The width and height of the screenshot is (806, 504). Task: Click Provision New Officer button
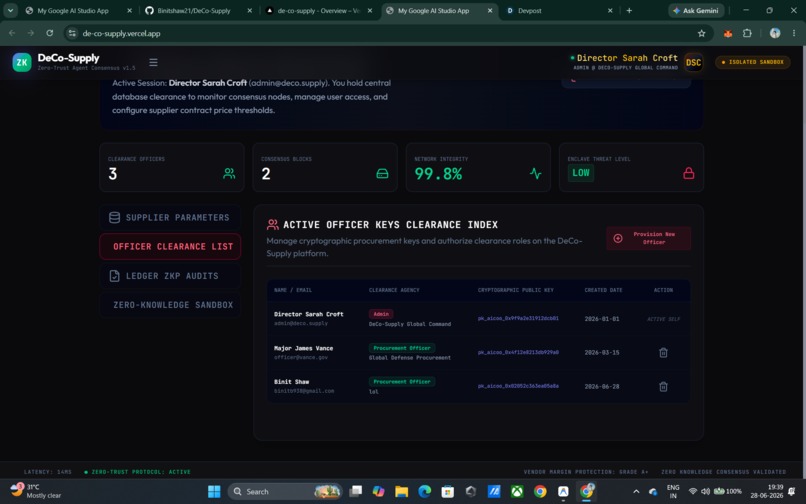(x=648, y=238)
